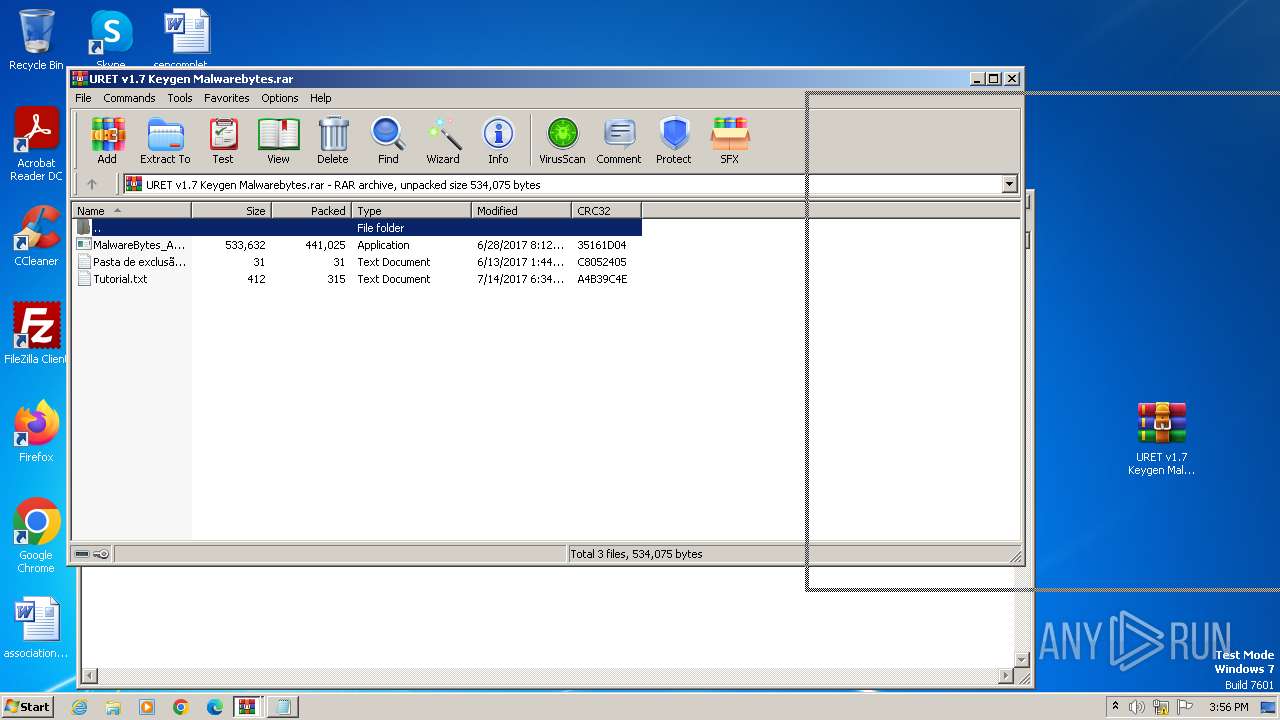Click the background window's scroll right arrow
This screenshot has width=1280, height=720.
(x=1006, y=677)
